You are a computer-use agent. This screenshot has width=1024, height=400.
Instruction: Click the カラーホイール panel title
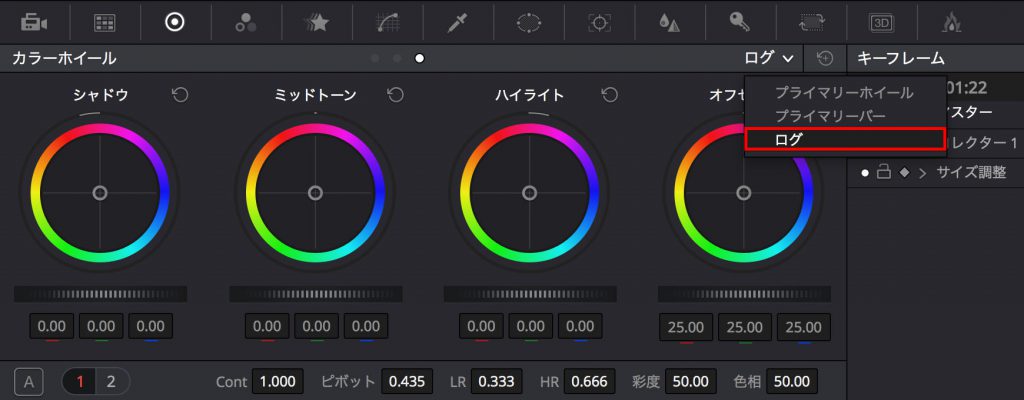pyautogui.click(x=64, y=58)
